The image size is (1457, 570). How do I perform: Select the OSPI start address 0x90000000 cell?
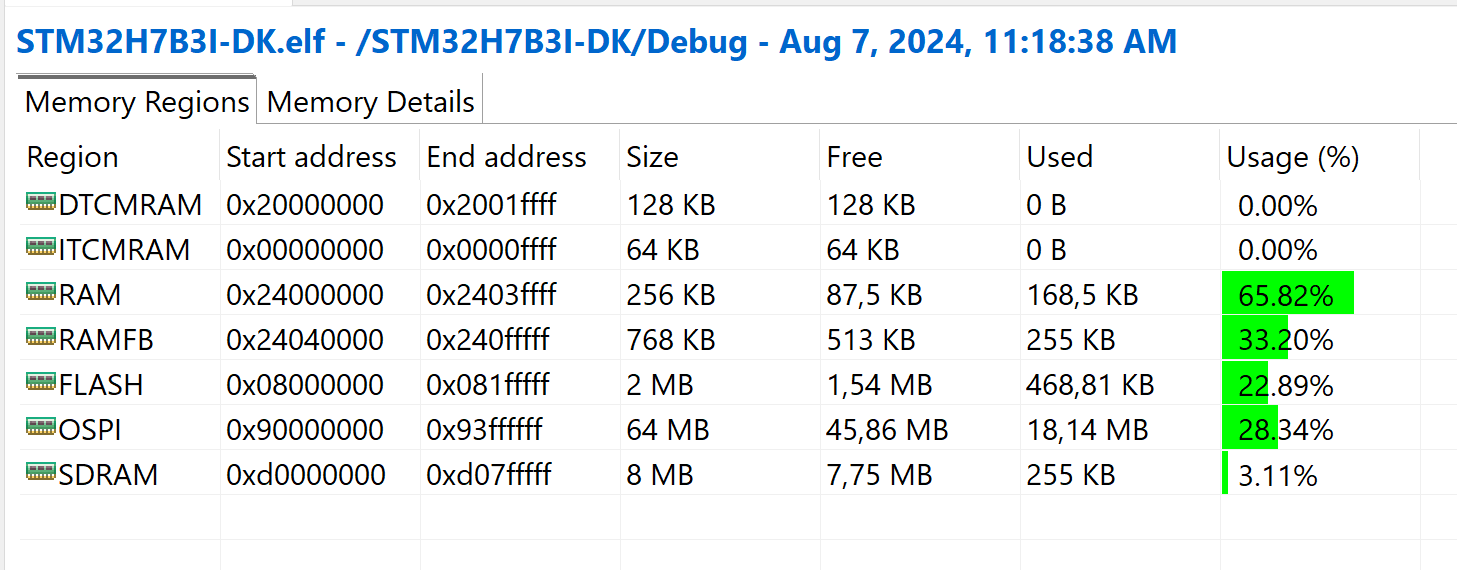(305, 430)
